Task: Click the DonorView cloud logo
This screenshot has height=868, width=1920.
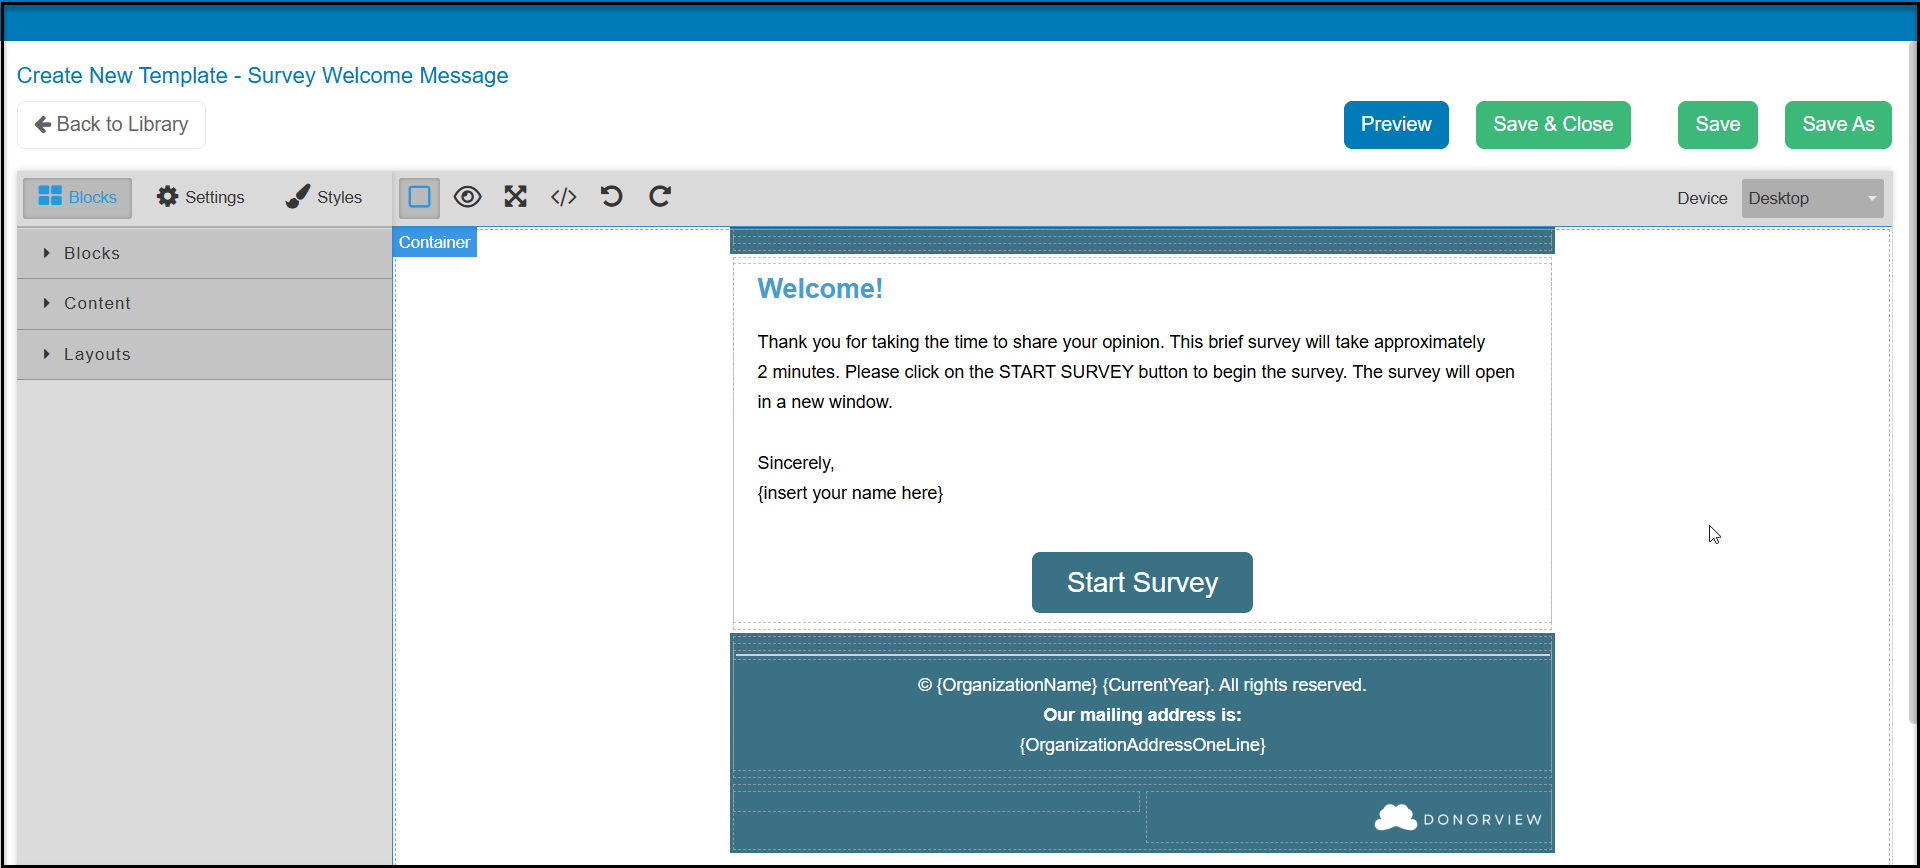Action: [1459, 818]
